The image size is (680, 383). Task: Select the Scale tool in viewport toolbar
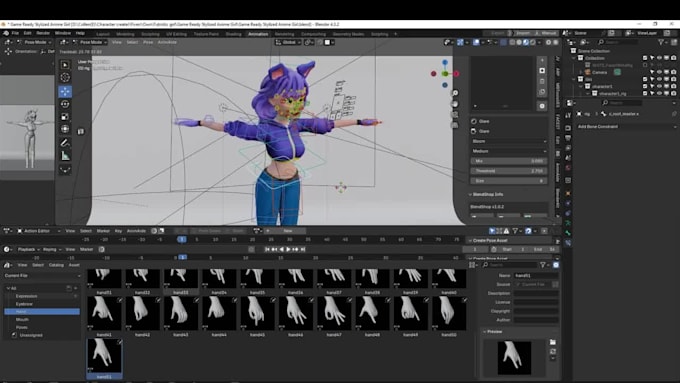pos(65,117)
